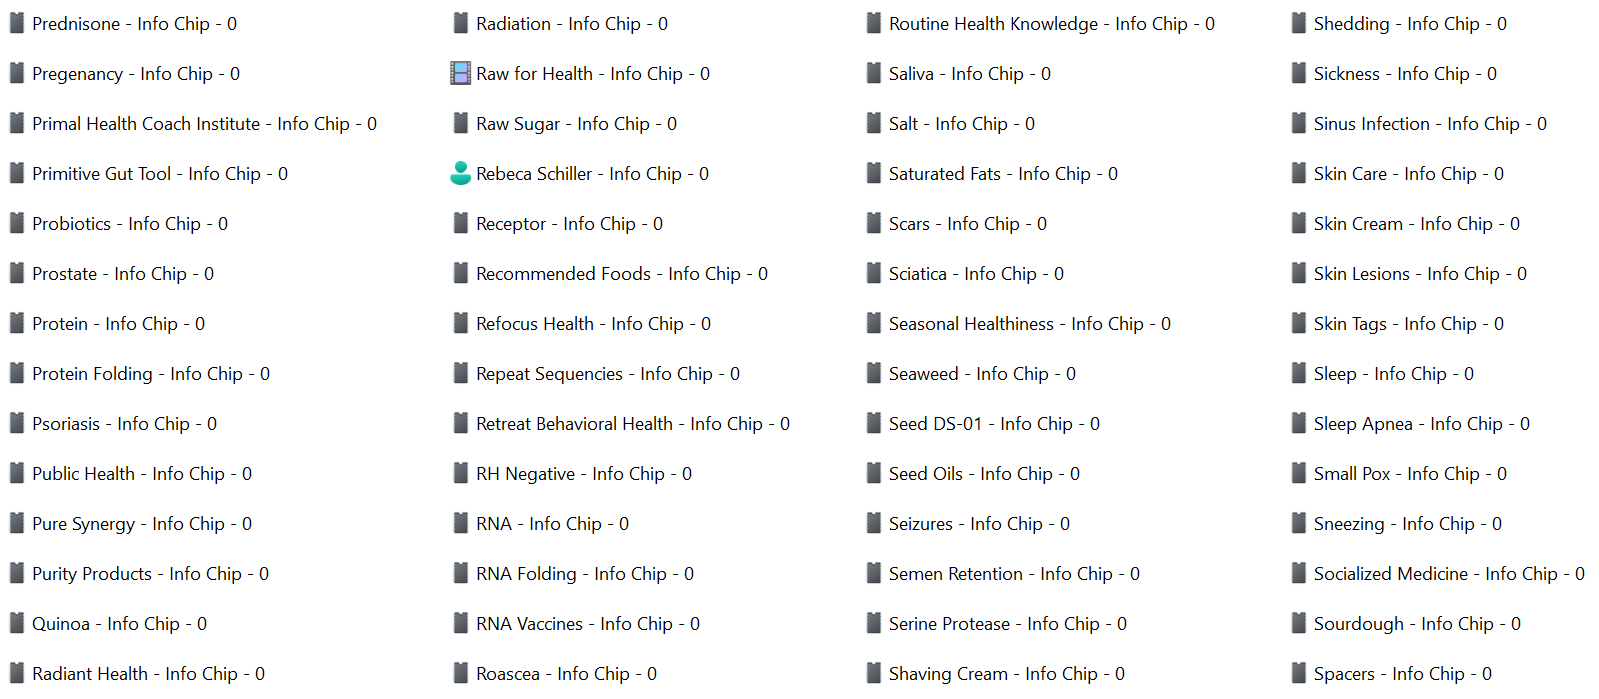1599x699 pixels.
Task: Click the file icon beside Routine Health Knowledge
Action: click(x=874, y=23)
